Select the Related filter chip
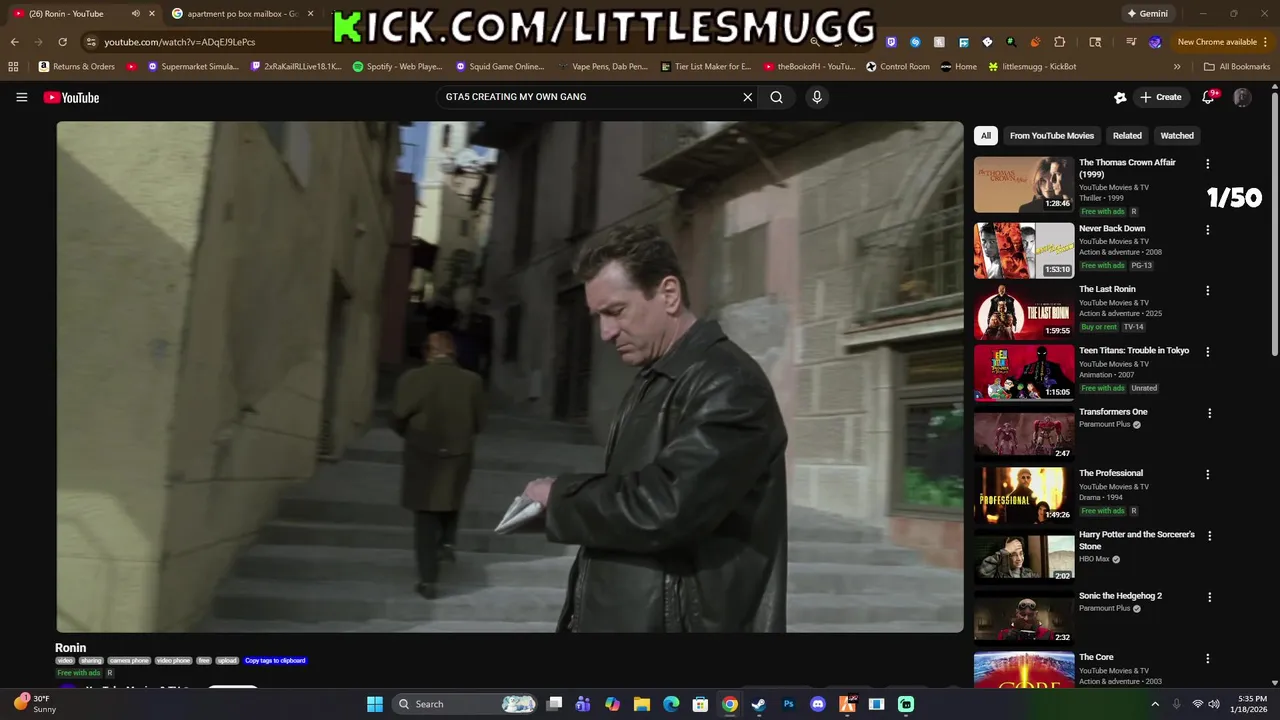Screen dimensions: 1280x720 pos(1127,135)
